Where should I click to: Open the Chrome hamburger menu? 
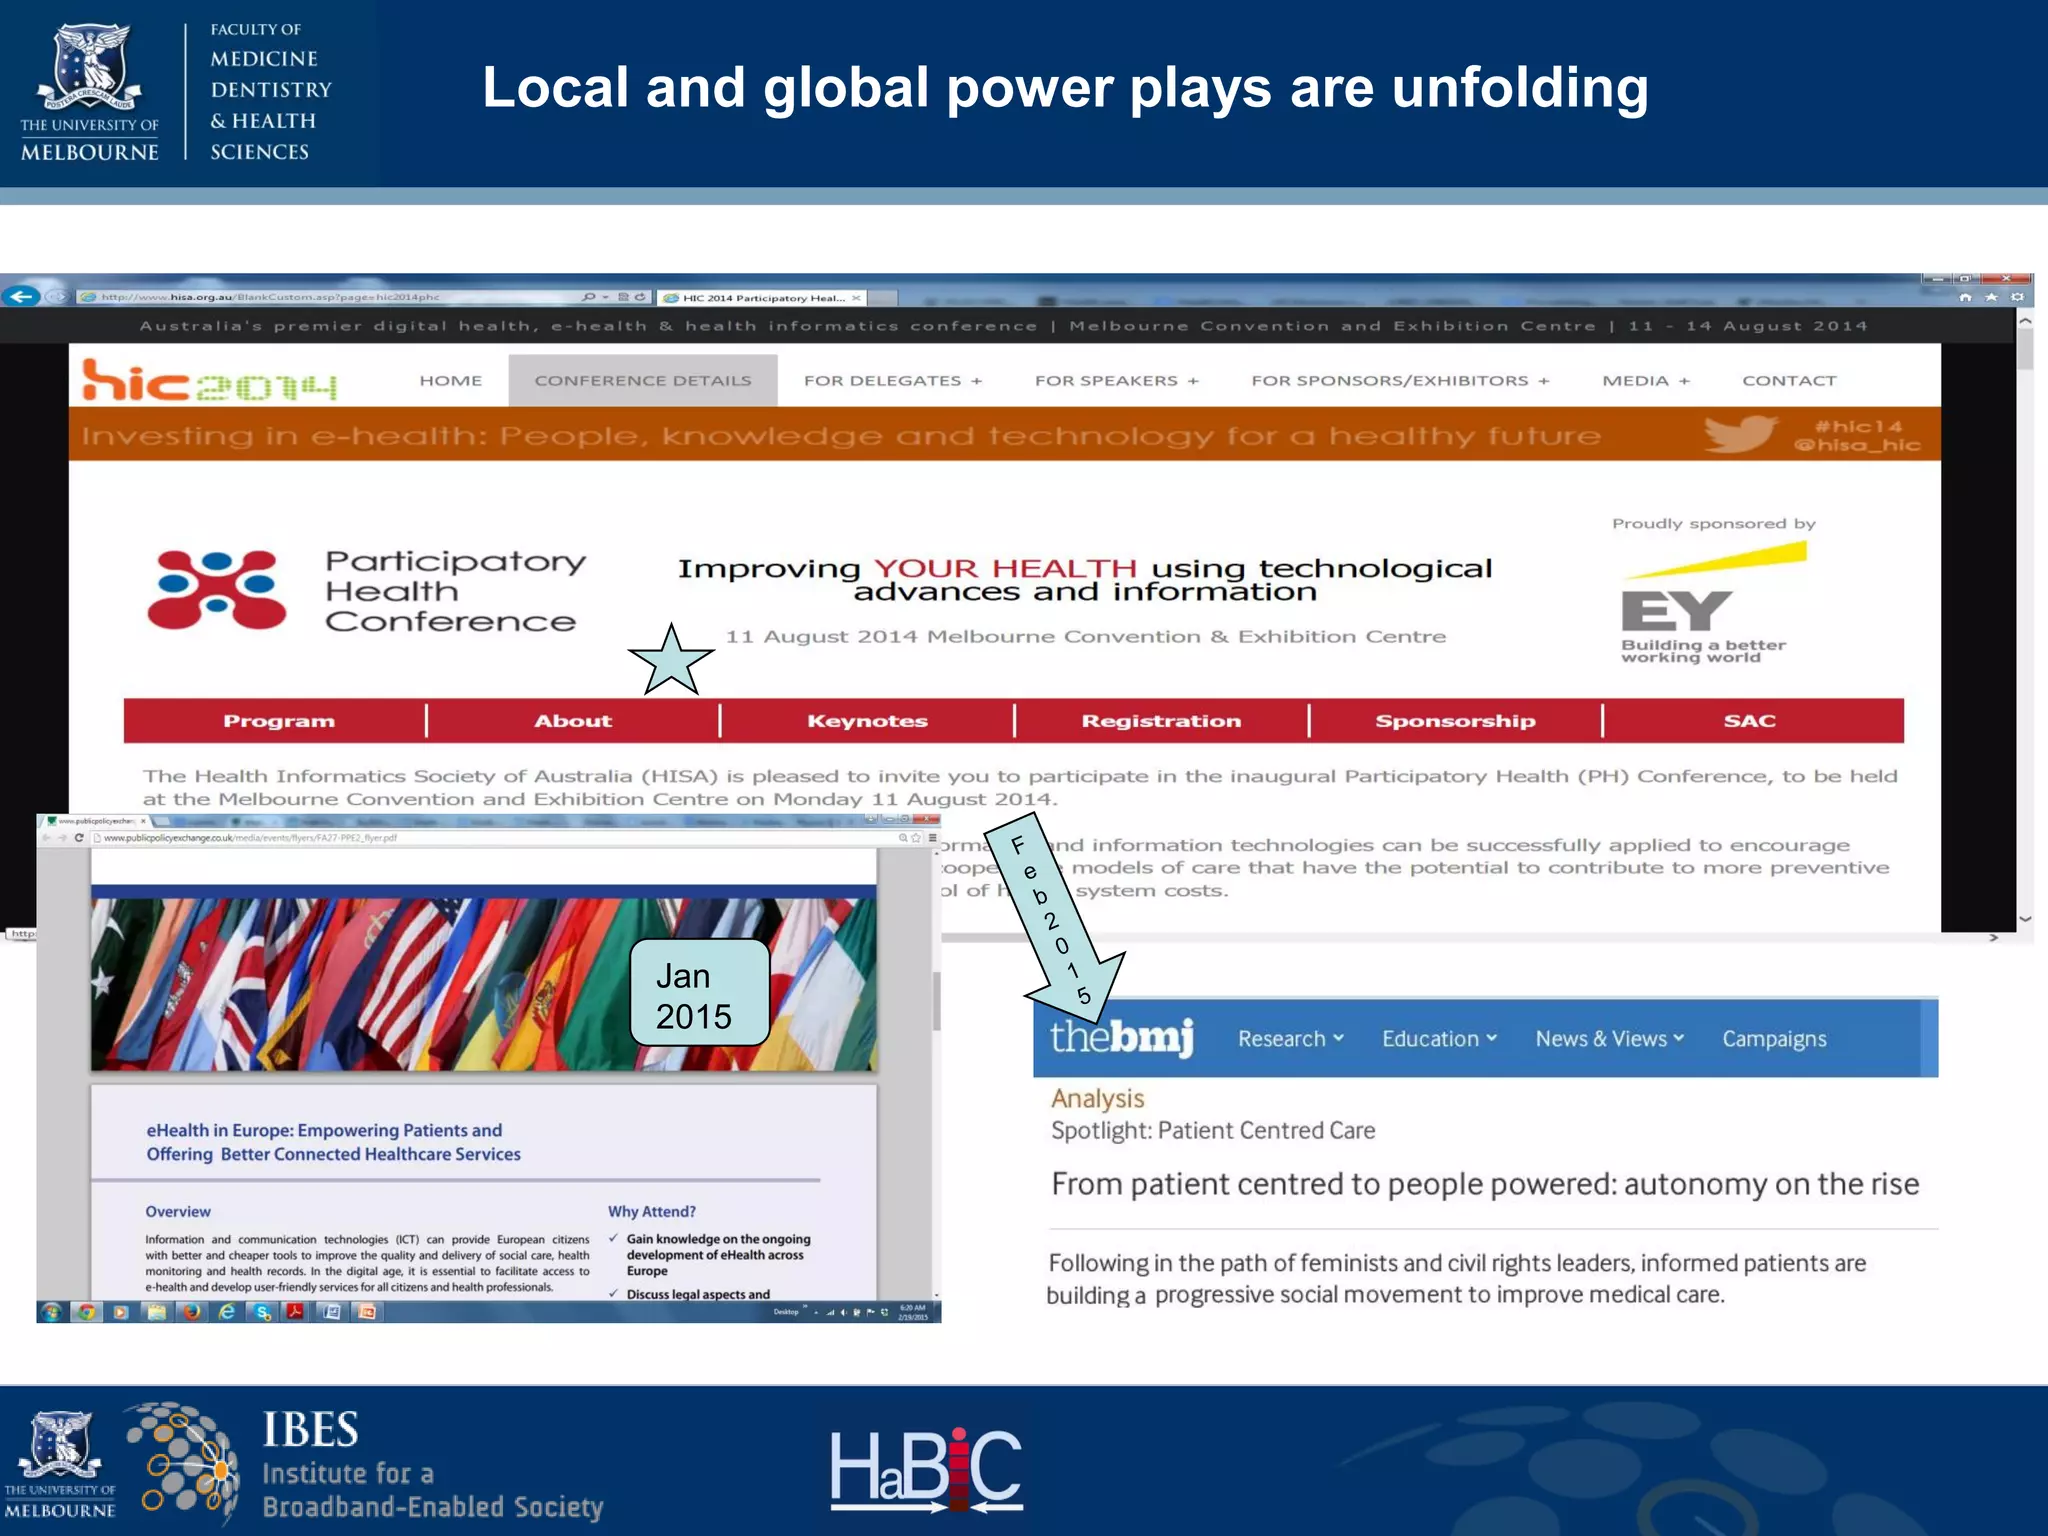(932, 838)
